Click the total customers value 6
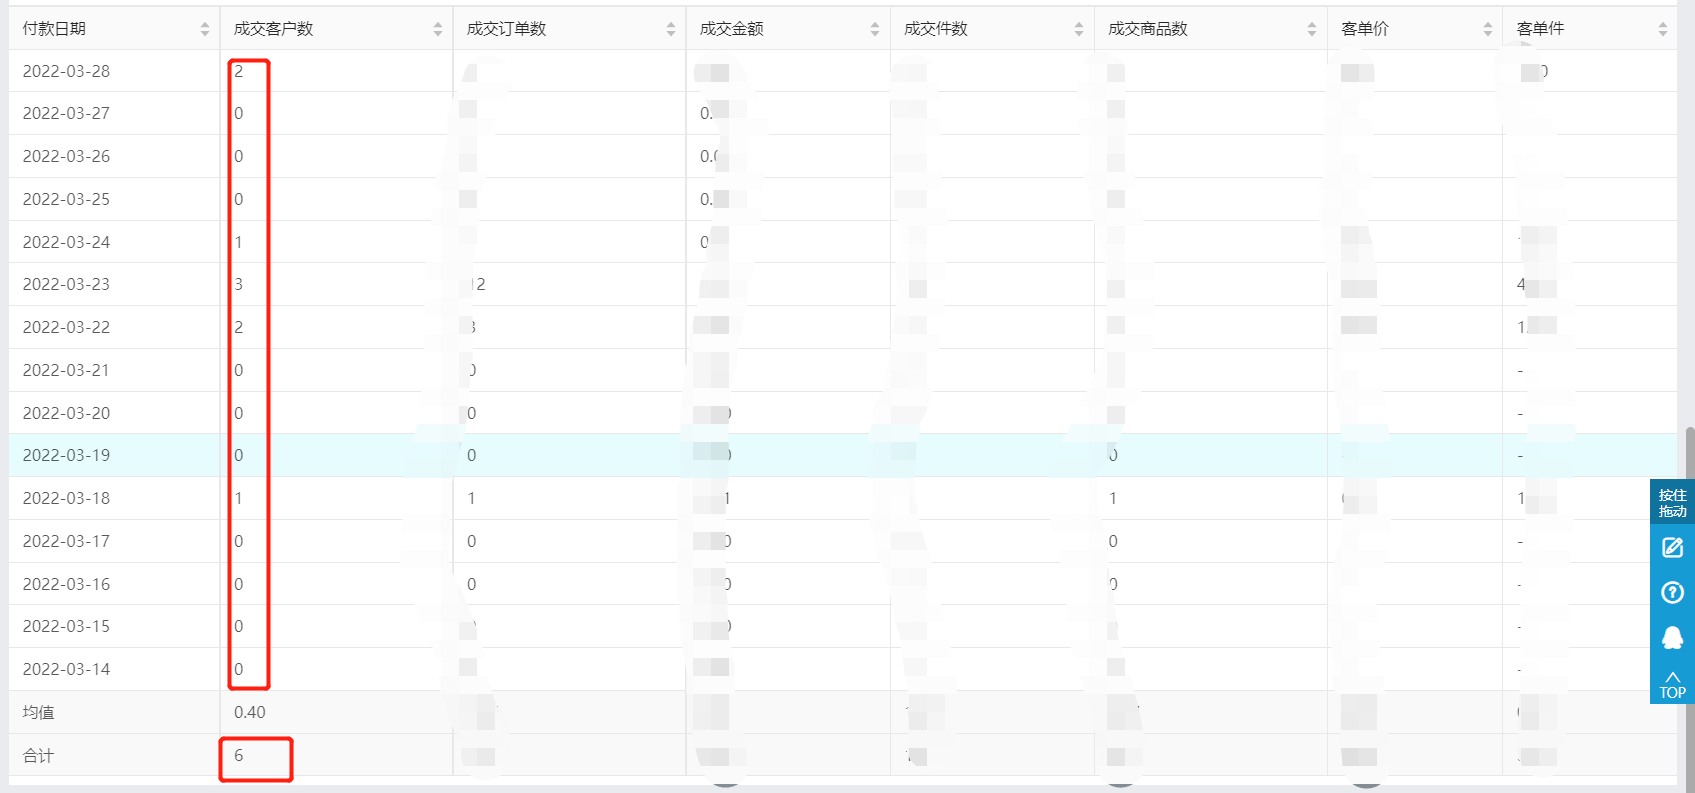The image size is (1695, 793). coord(238,755)
